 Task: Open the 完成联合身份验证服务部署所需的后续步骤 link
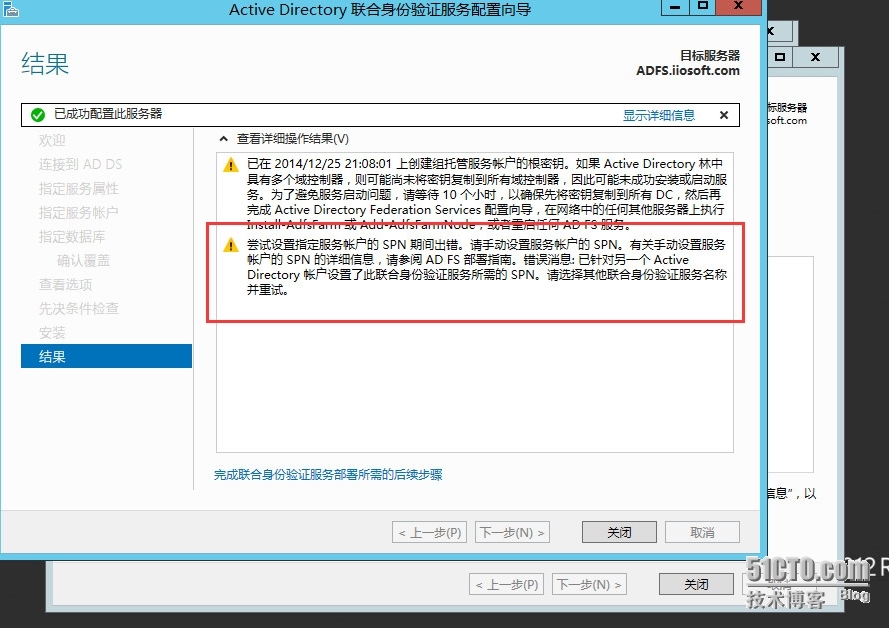point(328,474)
